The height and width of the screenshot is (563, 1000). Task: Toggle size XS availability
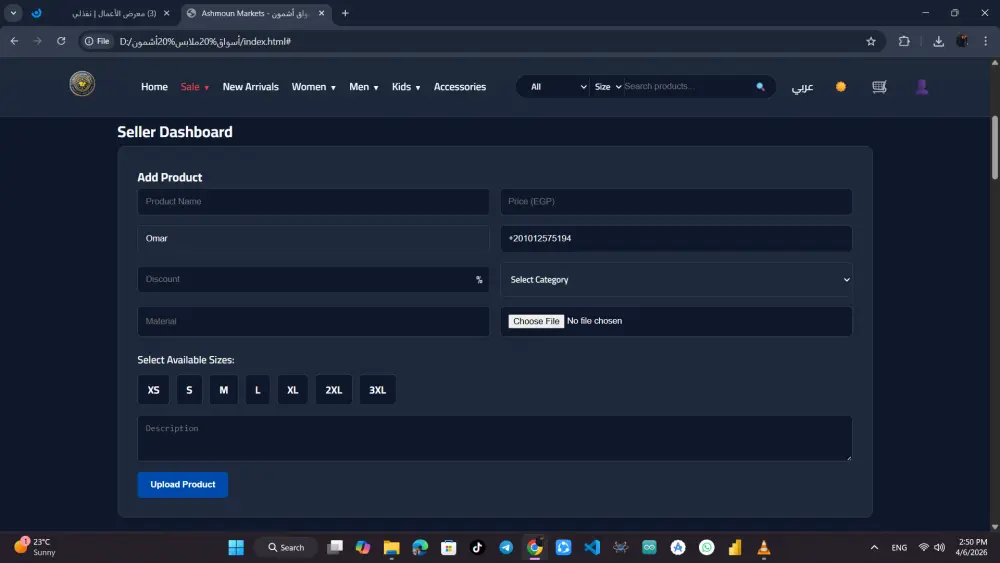pyautogui.click(x=154, y=390)
